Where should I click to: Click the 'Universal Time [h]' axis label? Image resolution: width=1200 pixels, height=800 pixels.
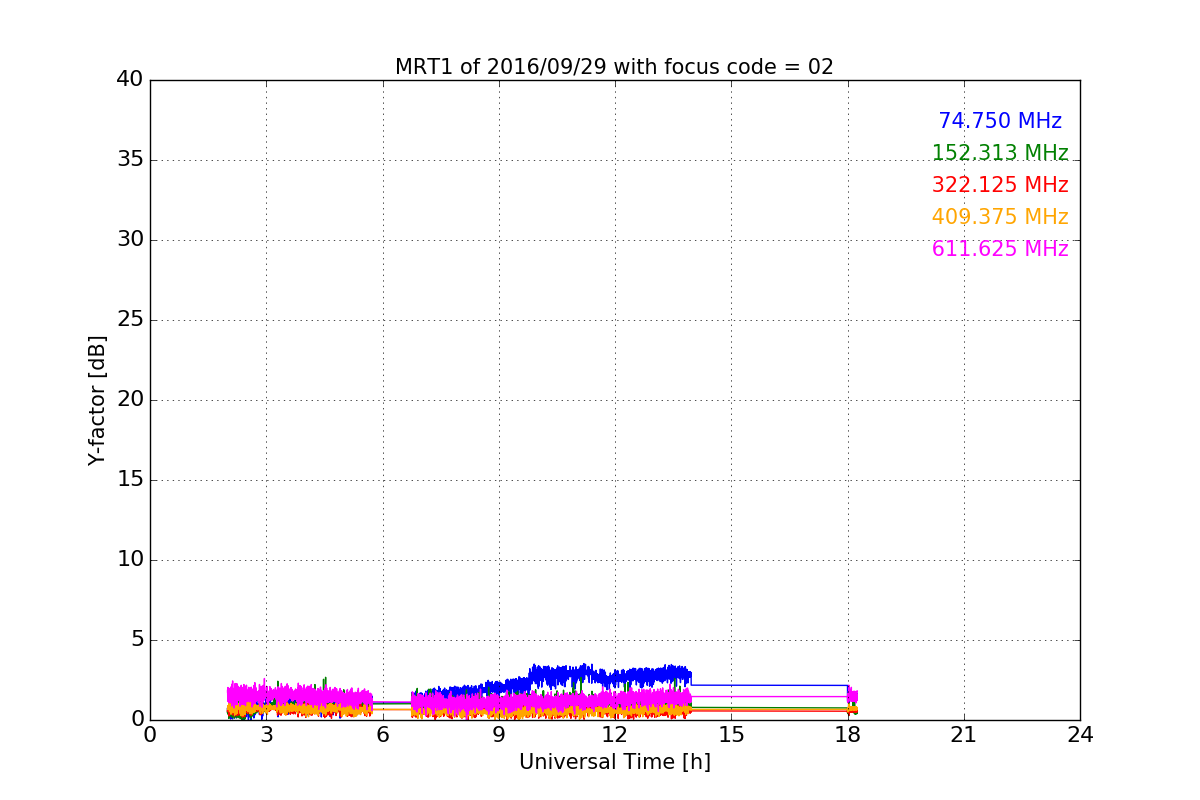(615, 762)
